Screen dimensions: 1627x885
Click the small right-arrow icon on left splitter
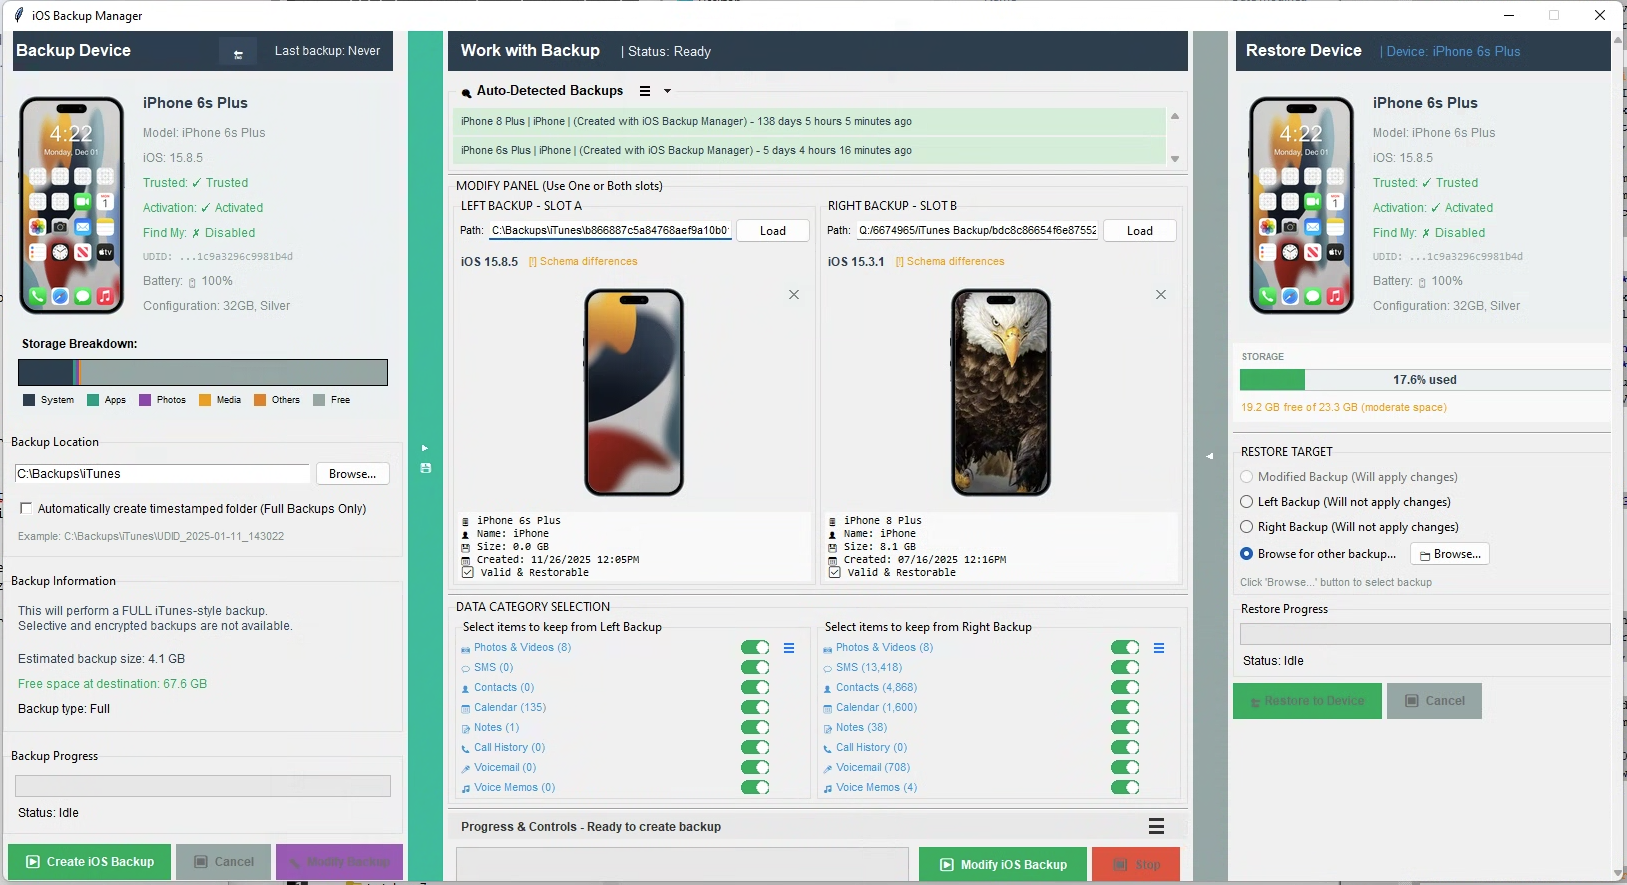pos(425,448)
